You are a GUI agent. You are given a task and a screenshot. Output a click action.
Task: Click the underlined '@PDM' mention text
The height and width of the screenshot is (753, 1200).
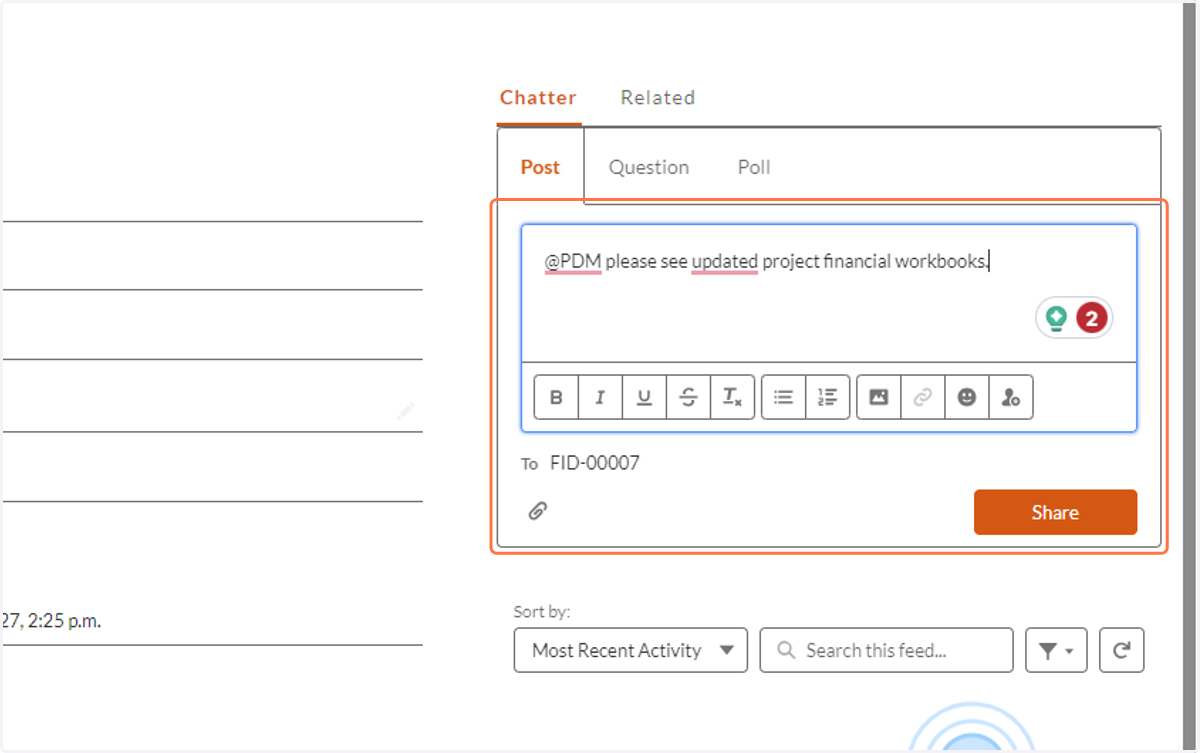[573, 262]
